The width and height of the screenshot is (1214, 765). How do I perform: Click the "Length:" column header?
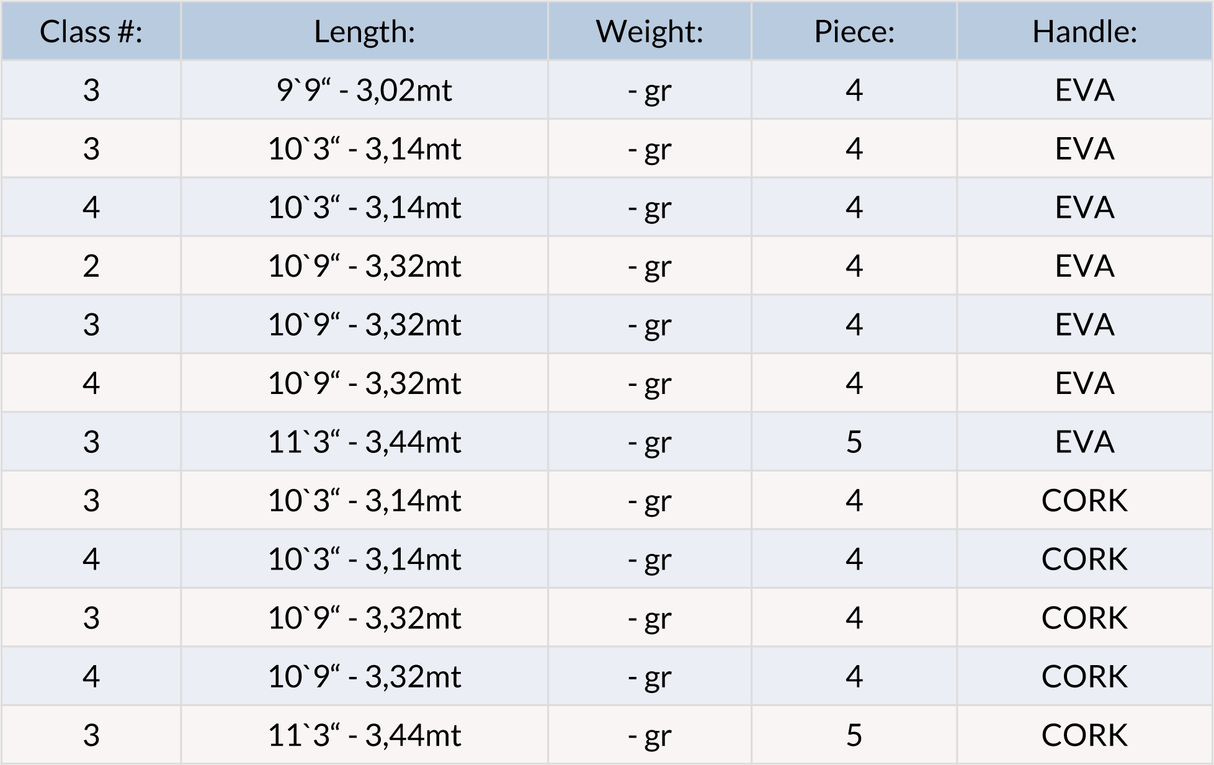(x=364, y=32)
